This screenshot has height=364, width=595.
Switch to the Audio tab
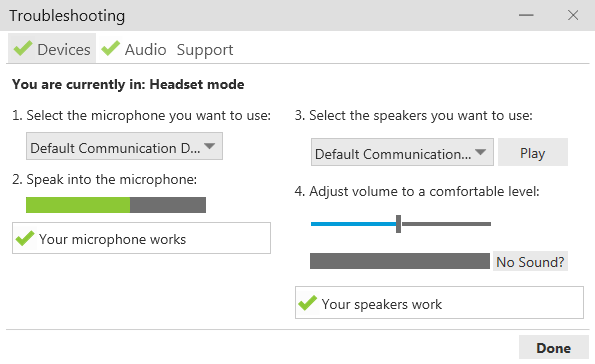[x=134, y=49]
